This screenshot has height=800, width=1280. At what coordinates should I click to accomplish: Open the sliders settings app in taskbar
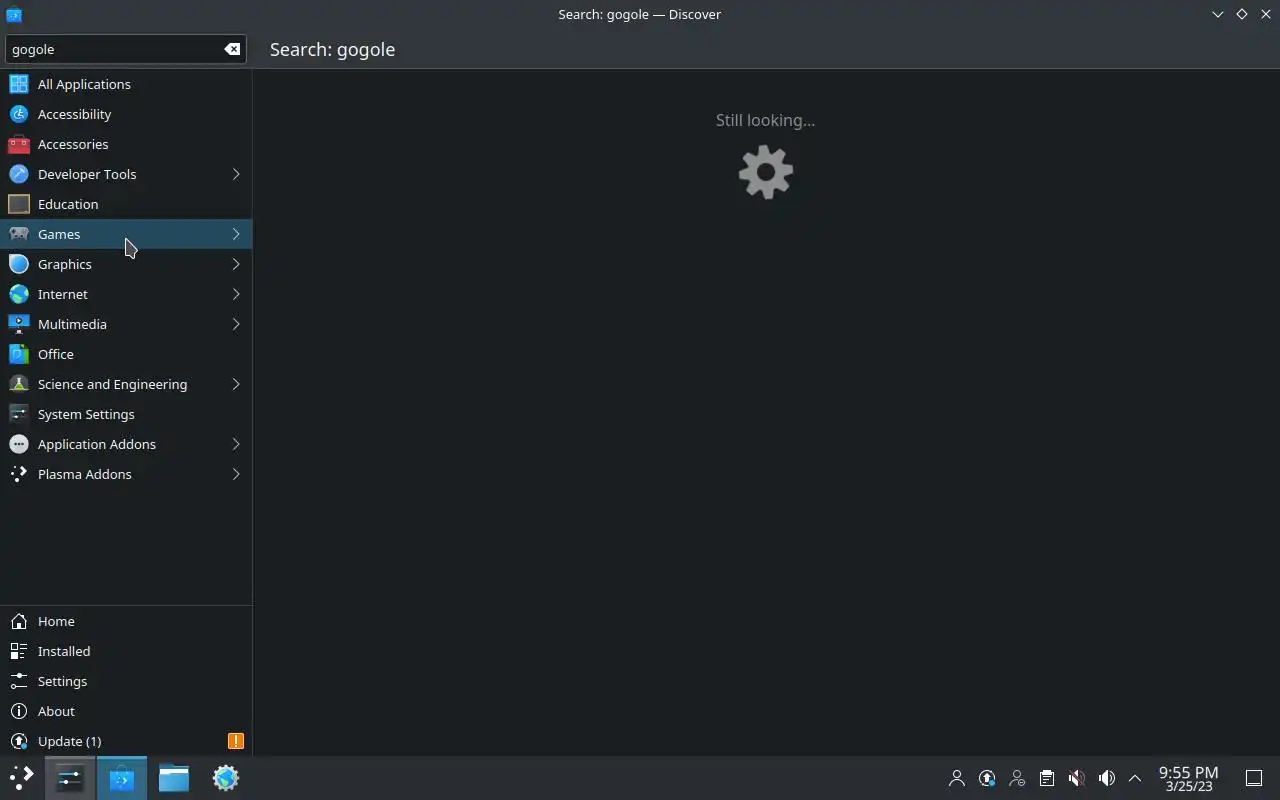click(x=70, y=778)
